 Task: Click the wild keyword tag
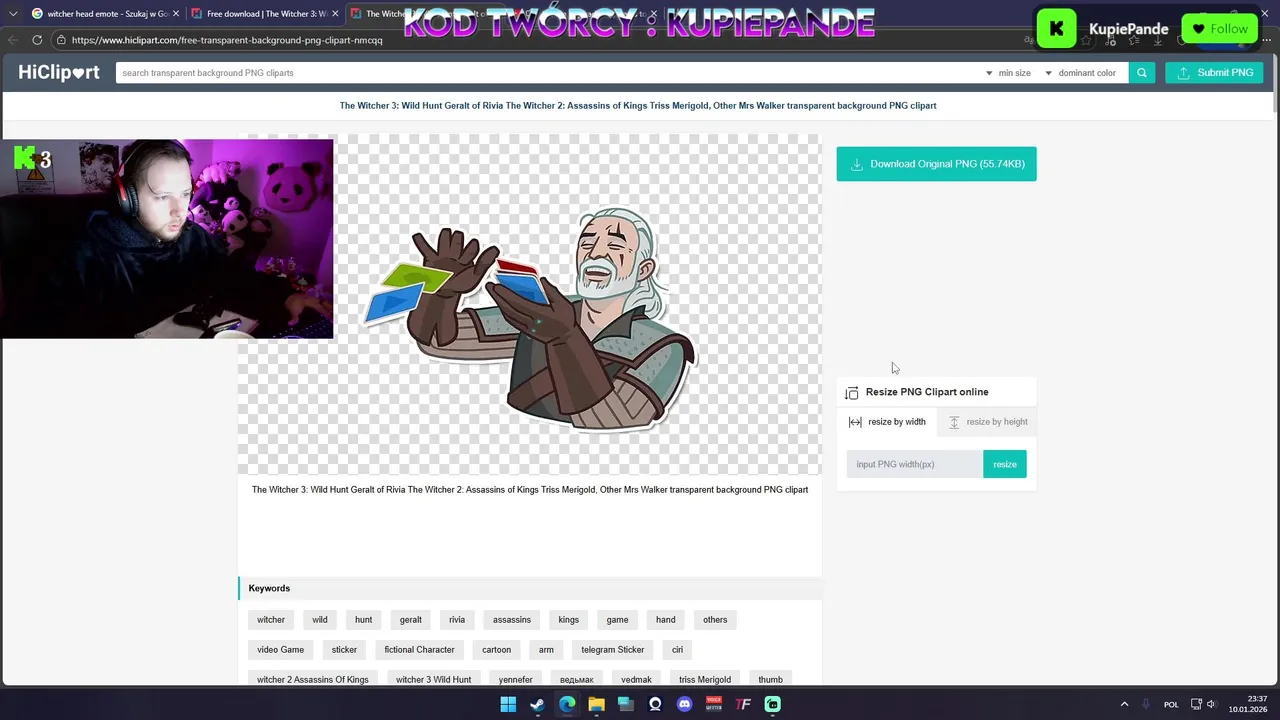coord(320,620)
